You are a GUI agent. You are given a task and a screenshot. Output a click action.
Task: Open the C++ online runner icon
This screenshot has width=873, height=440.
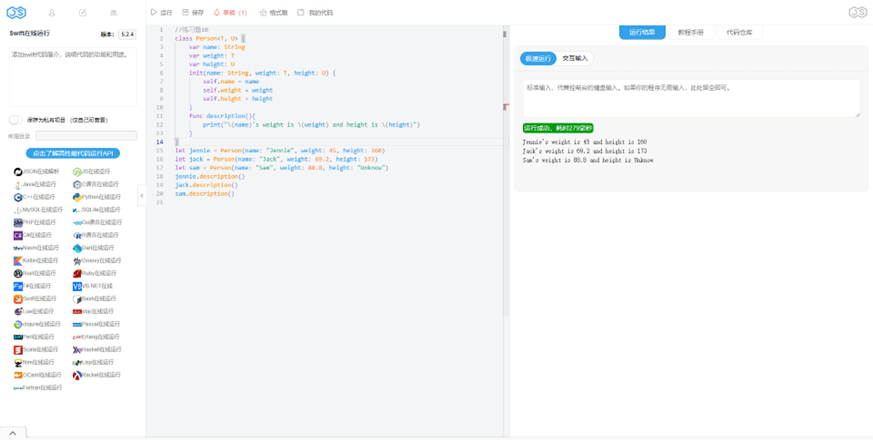point(18,197)
